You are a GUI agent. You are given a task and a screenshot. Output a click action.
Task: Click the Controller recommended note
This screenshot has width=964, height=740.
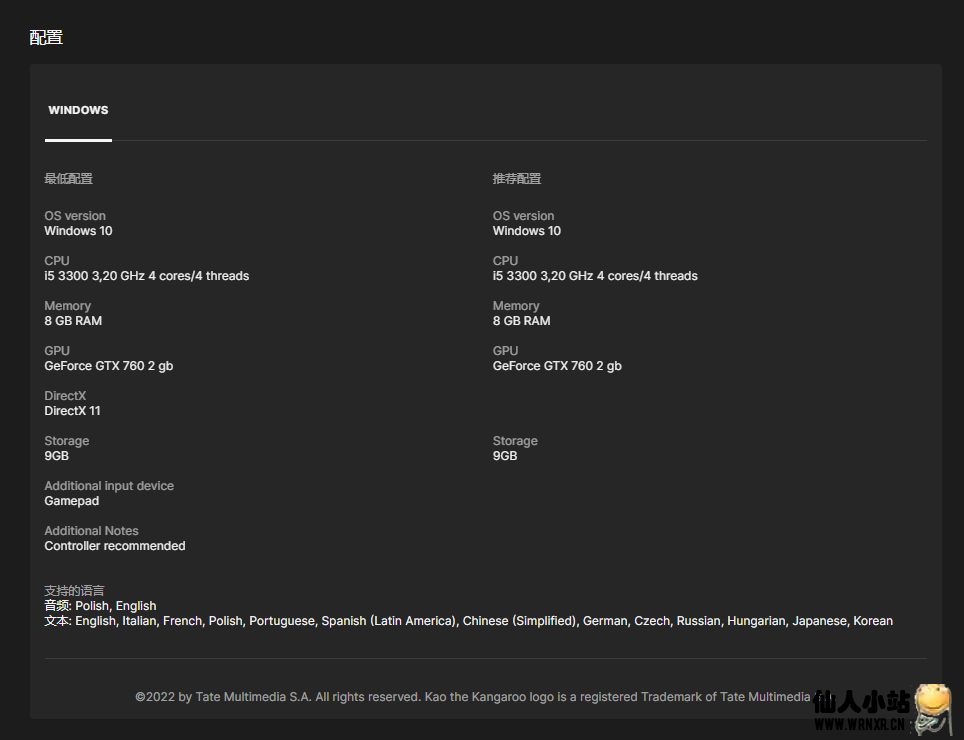[x=114, y=546]
